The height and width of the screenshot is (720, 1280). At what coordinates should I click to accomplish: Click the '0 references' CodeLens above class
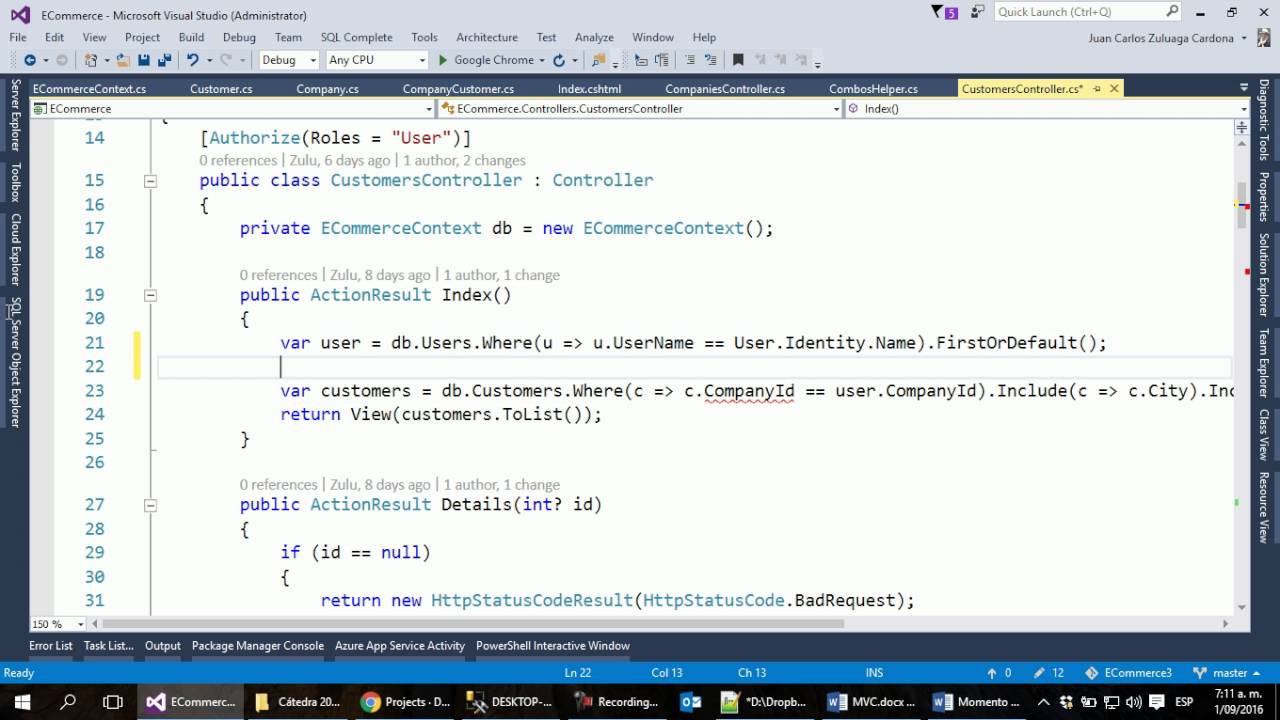point(238,160)
